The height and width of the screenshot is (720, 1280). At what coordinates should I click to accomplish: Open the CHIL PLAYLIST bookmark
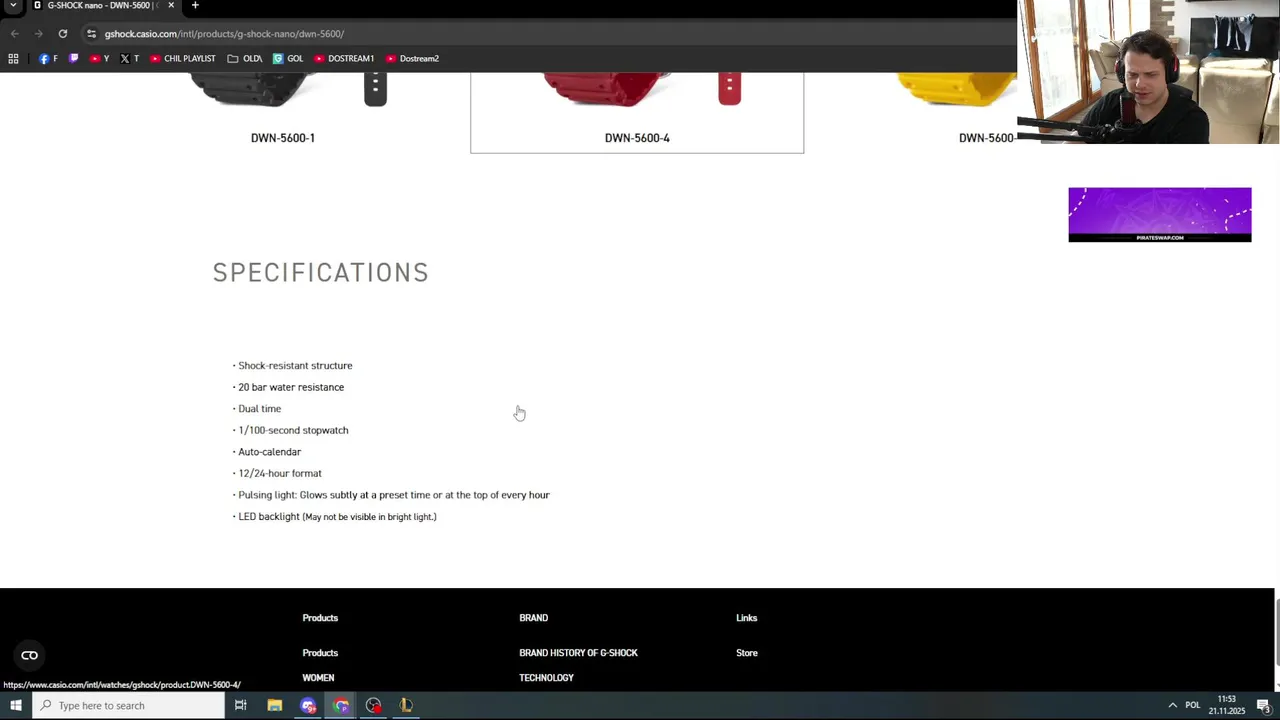click(x=183, y=58)
